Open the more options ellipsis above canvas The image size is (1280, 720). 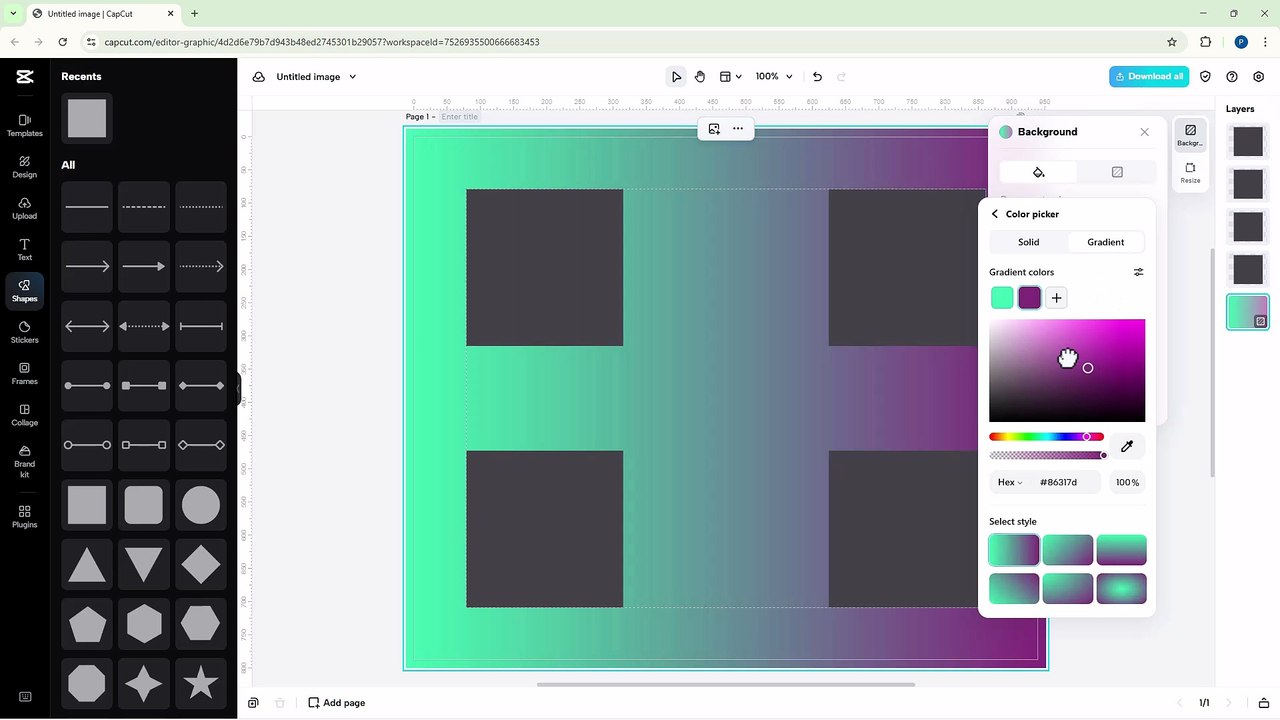coord(738,129)
